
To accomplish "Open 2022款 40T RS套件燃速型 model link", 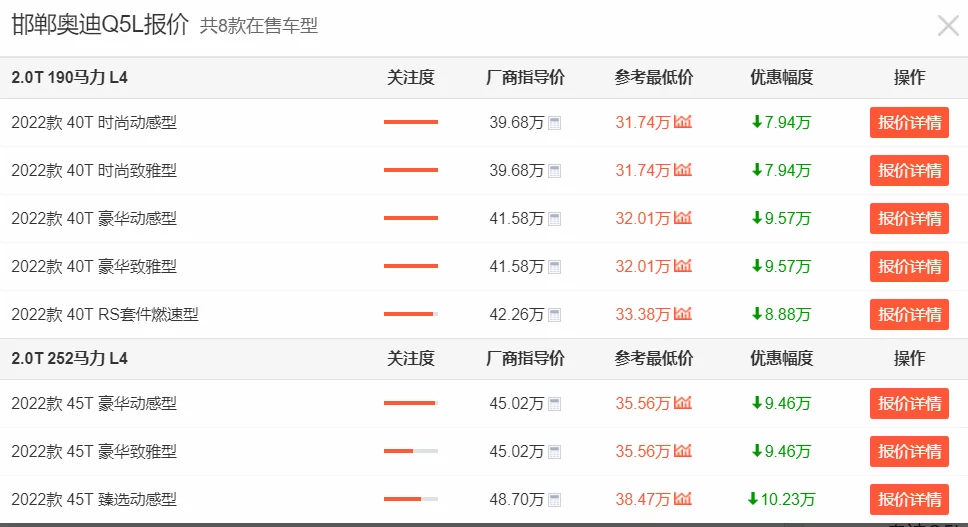I will 105,315.
